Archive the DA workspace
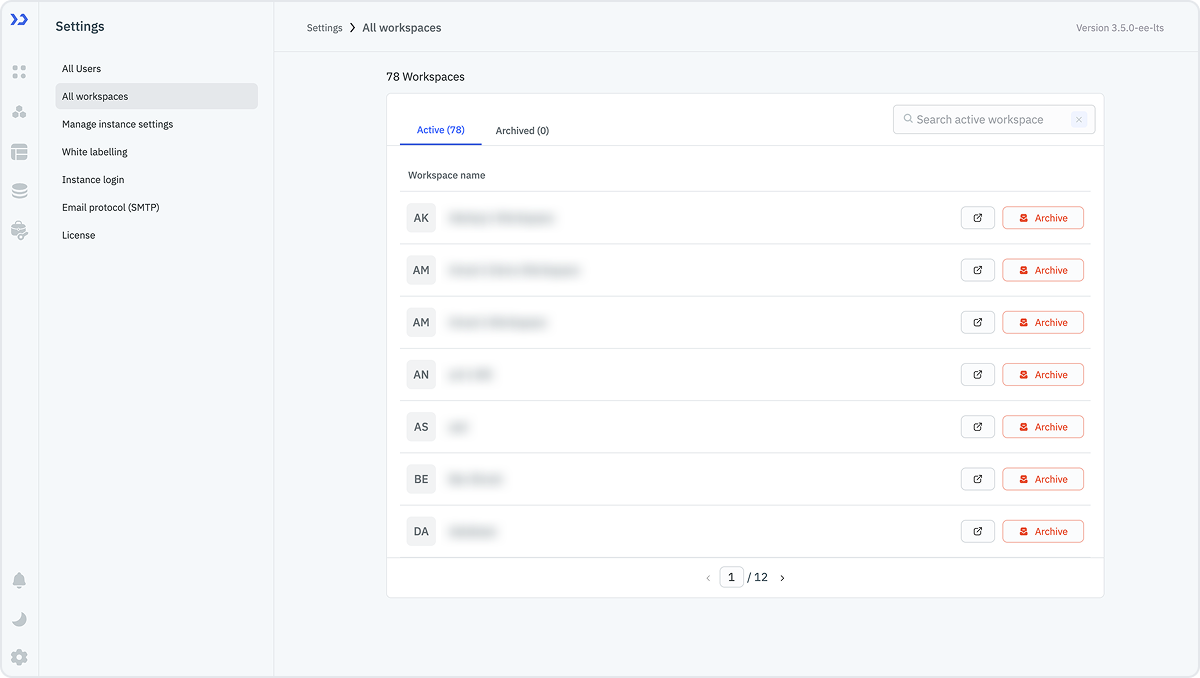1200x678 pixels. click(x=1042, y=532)
